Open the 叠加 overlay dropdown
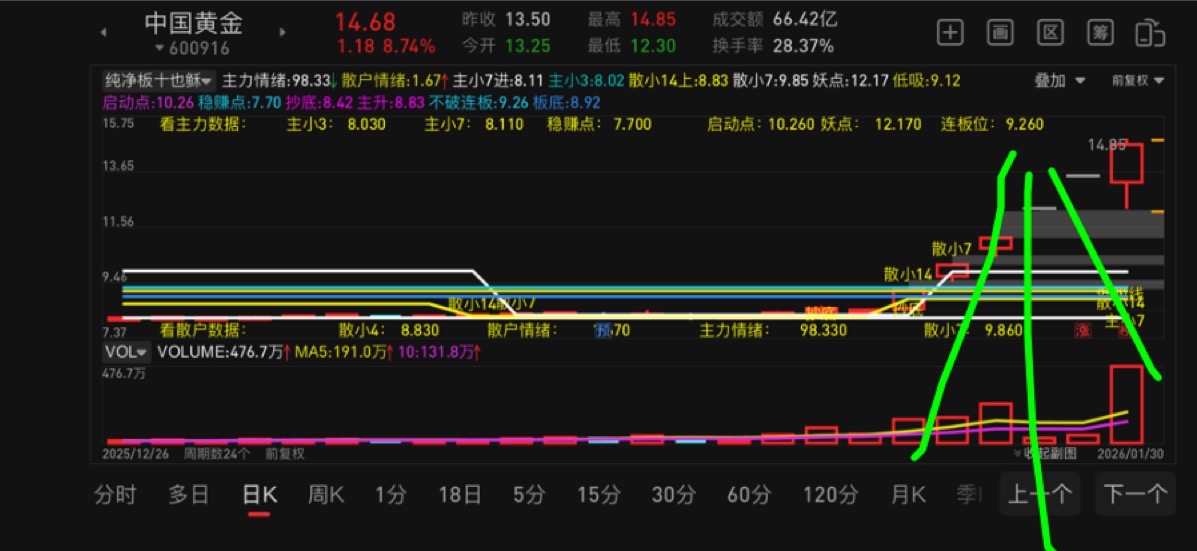1197x551 pixels. [x=1060, y=81]
